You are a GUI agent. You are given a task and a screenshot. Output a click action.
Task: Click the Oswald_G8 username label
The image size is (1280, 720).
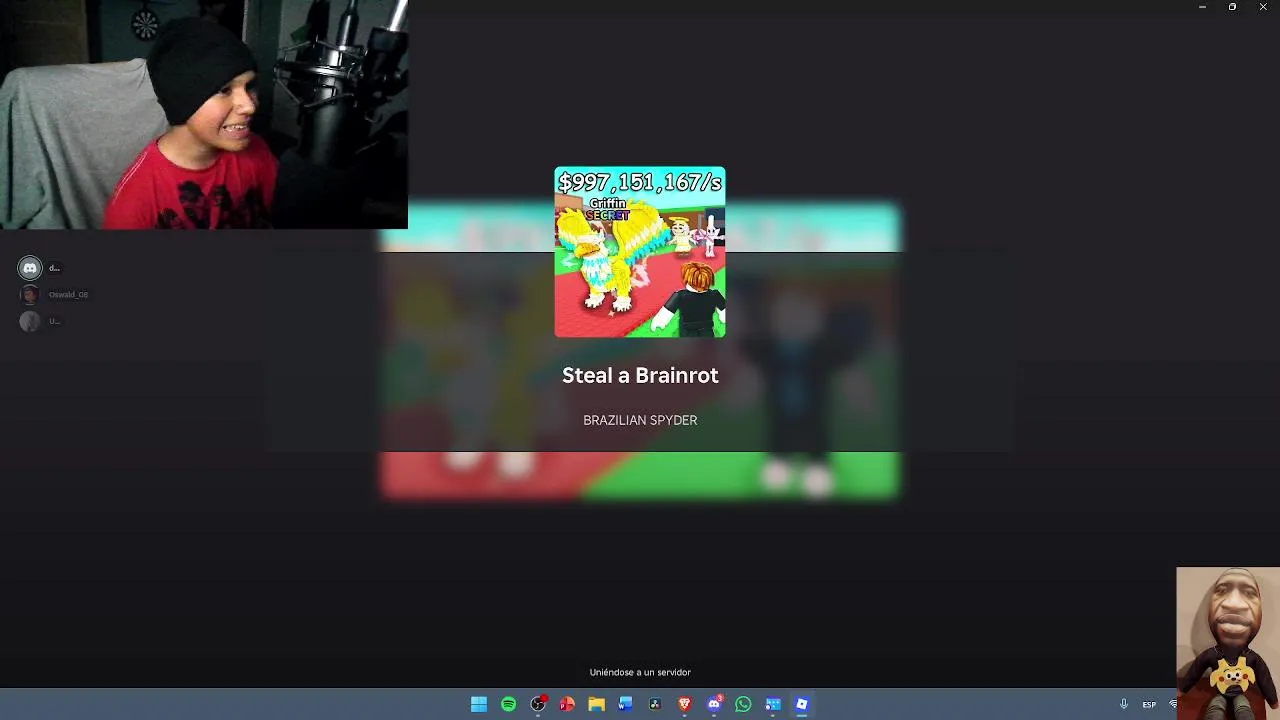[x=68, y=295]
